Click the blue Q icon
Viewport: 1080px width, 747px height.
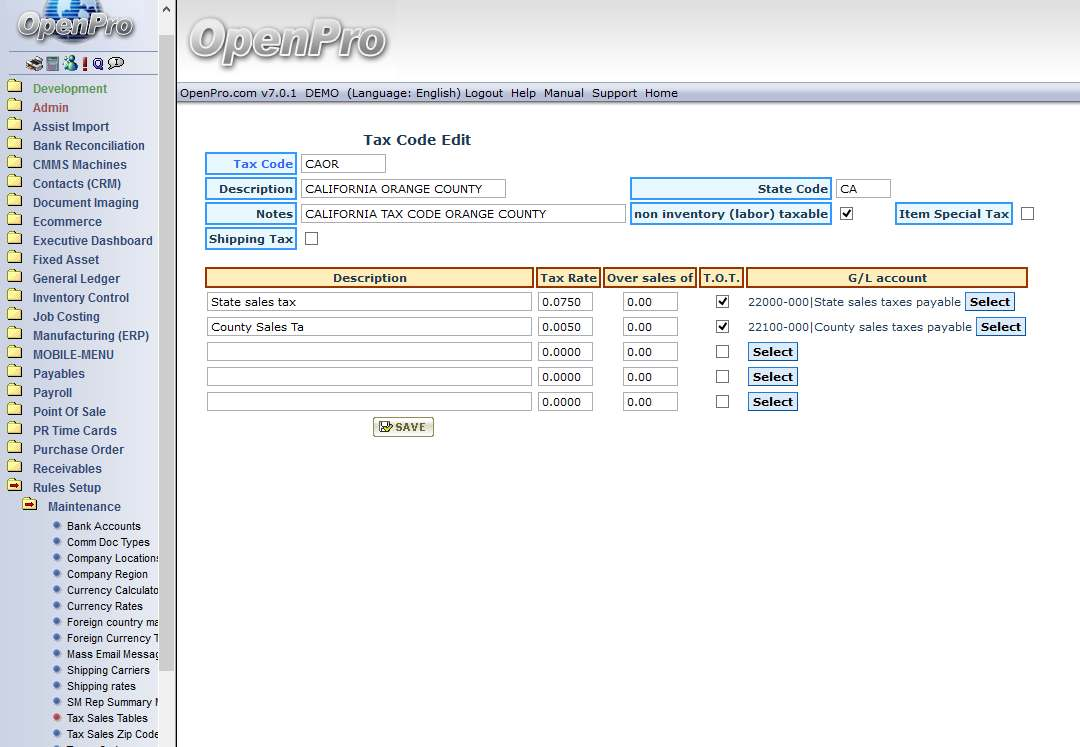[98, 64]
